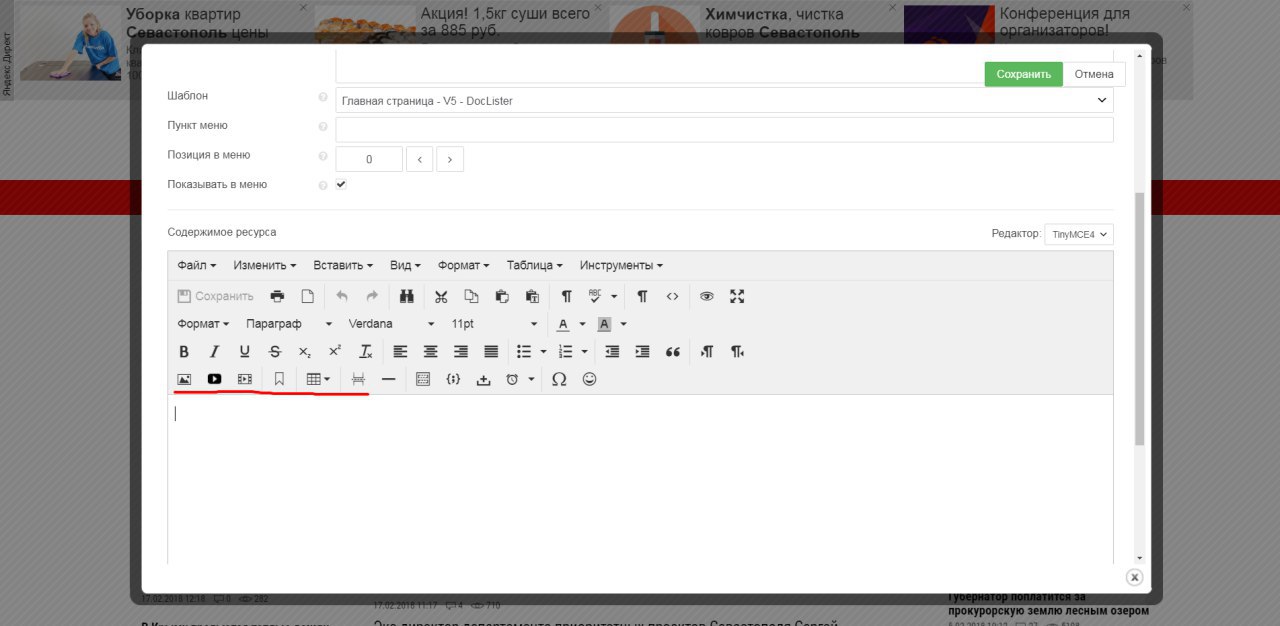The width and height of the screenshot is (1280, 626).
Task: Click the Increase indent icon
Action: (x=642, y=351)
